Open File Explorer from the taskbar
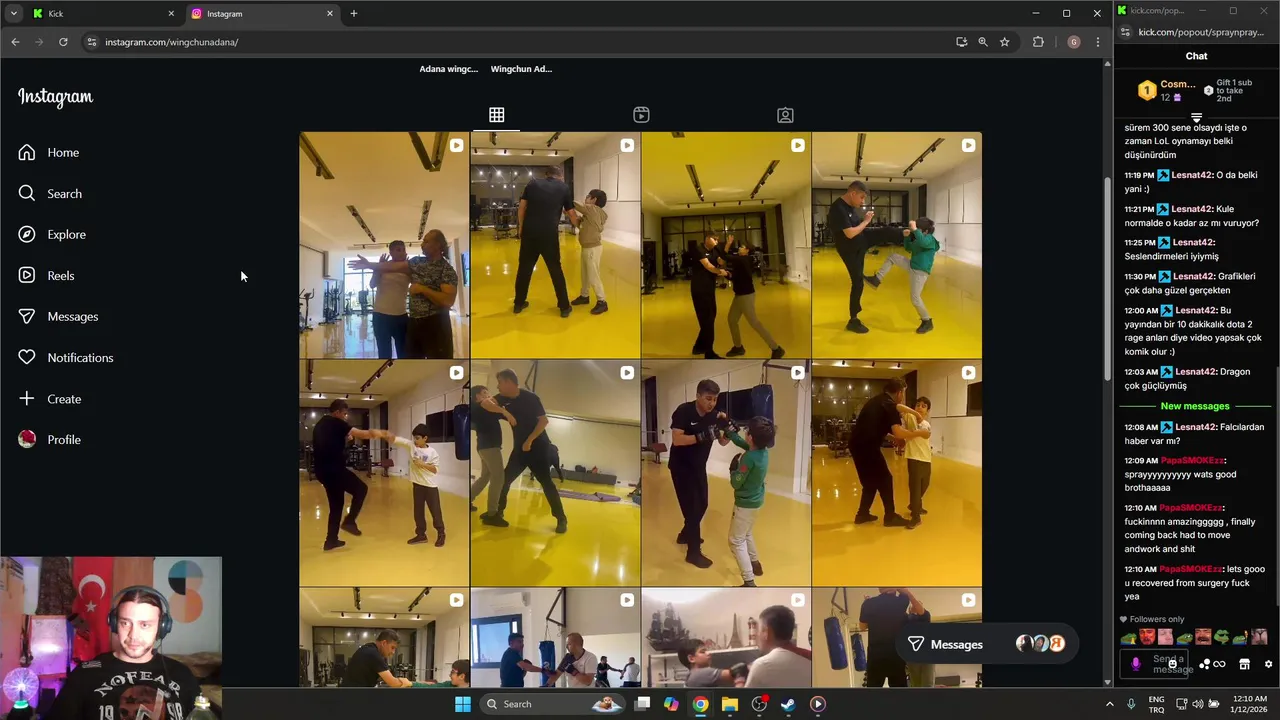Viewport: 1280px width, 720px height. click(730, 704)
